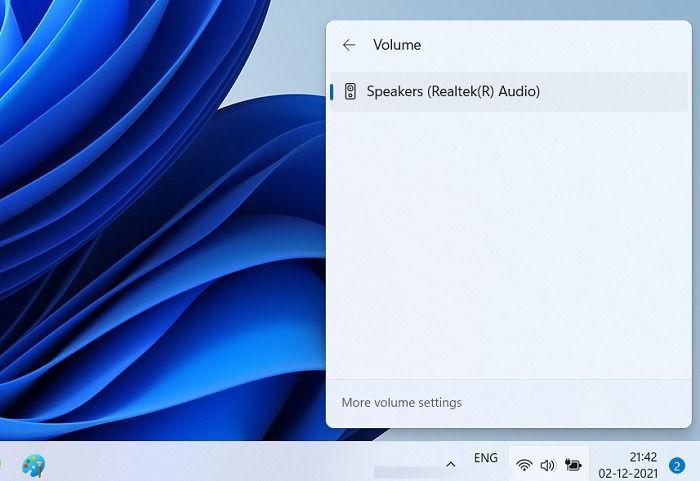Screen dimensions: 700x481
Task: Launch the Paint app from taskbar
Action: (33, 466)
